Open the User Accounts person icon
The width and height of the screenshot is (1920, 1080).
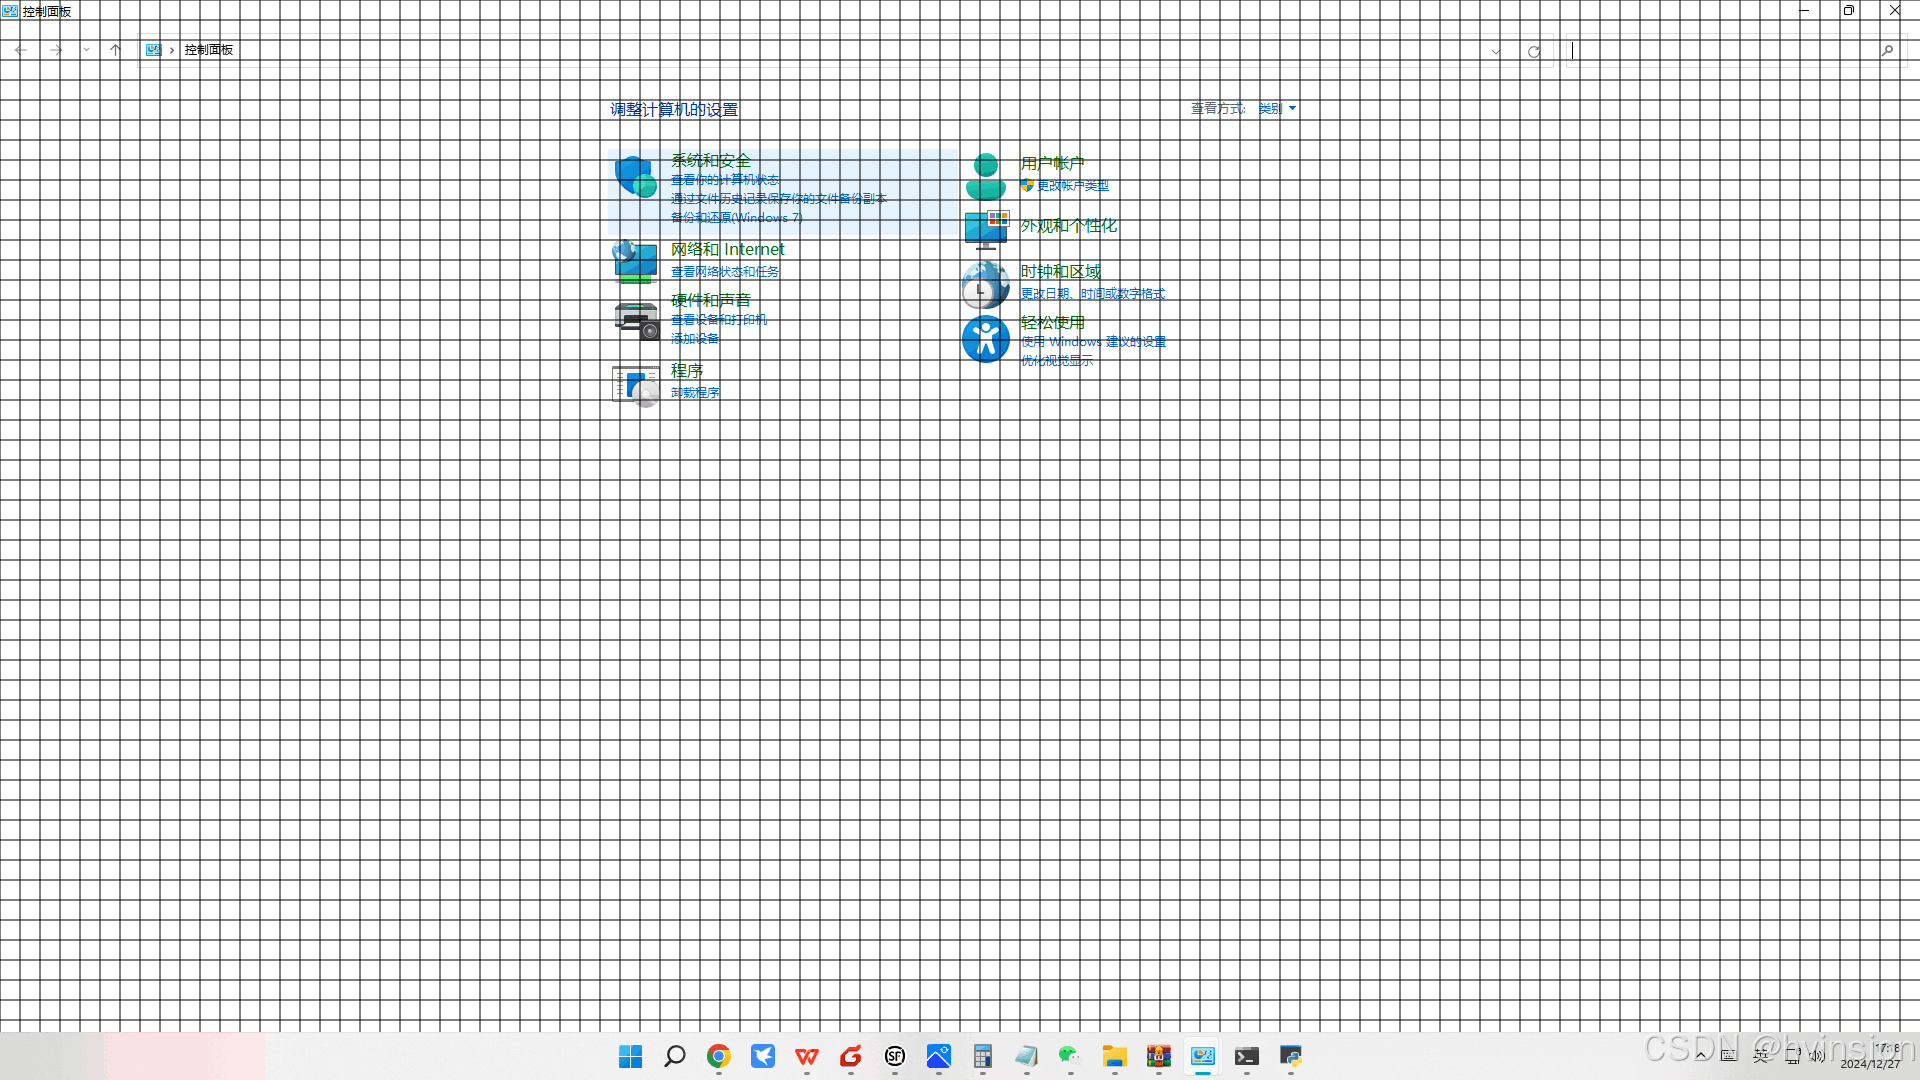click(x=985, y=177)
